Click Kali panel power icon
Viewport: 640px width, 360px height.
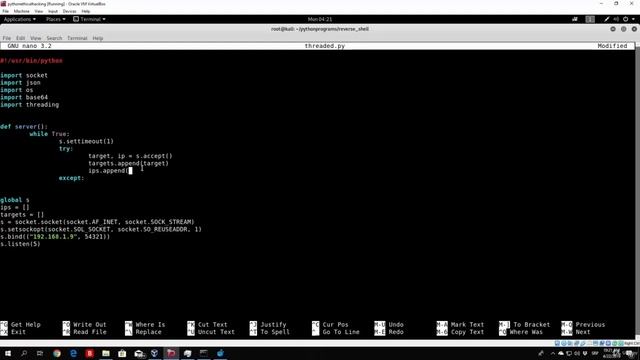point(625,19)
